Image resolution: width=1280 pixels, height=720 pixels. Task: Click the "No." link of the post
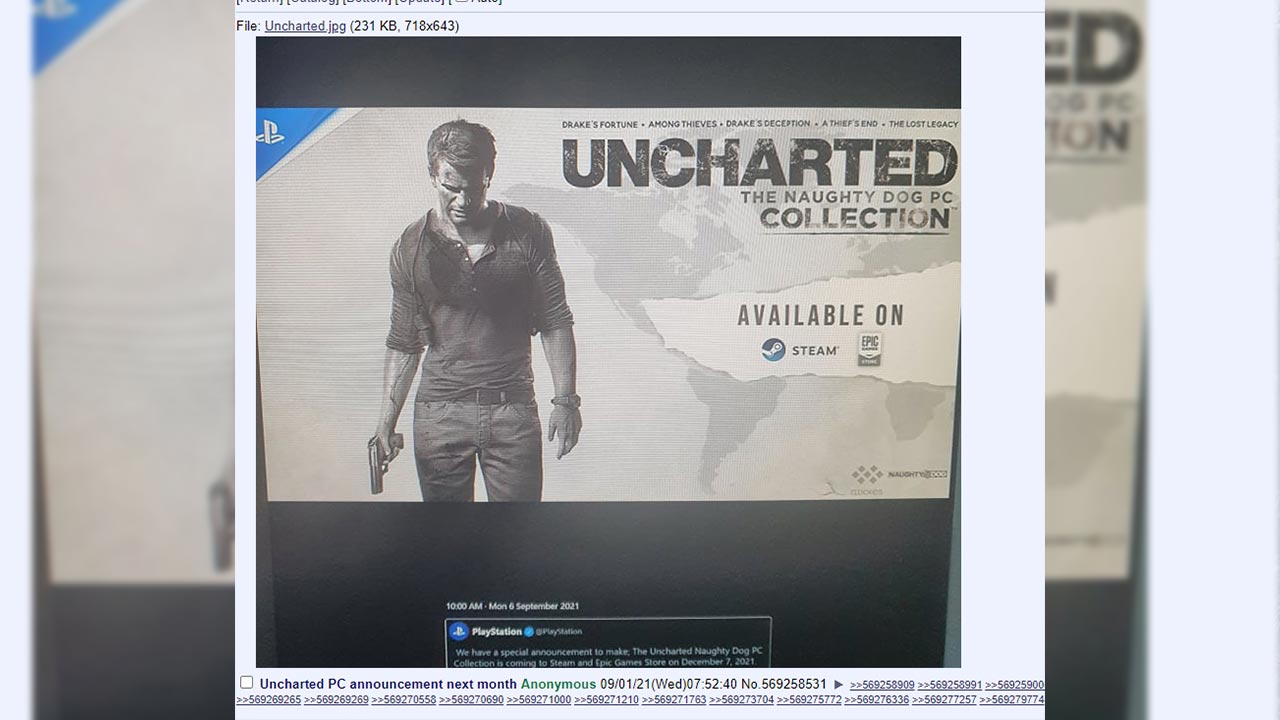[749, 684]
